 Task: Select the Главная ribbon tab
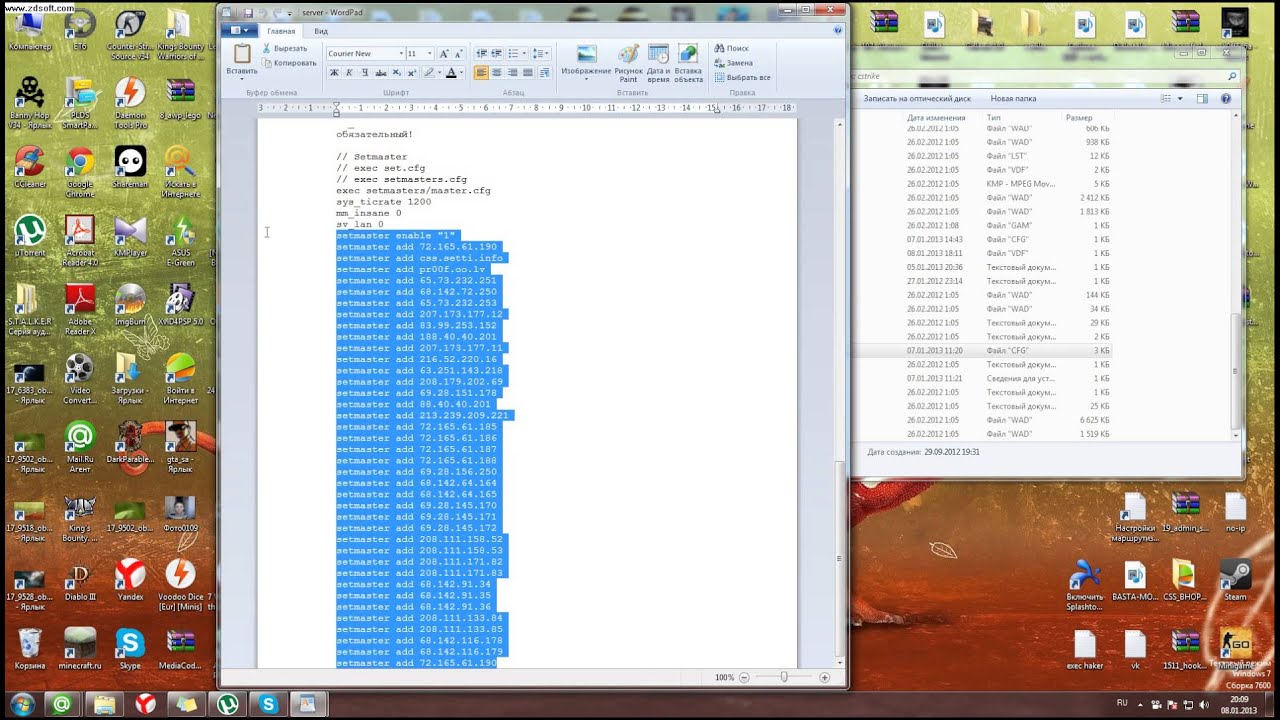point(281,31)
